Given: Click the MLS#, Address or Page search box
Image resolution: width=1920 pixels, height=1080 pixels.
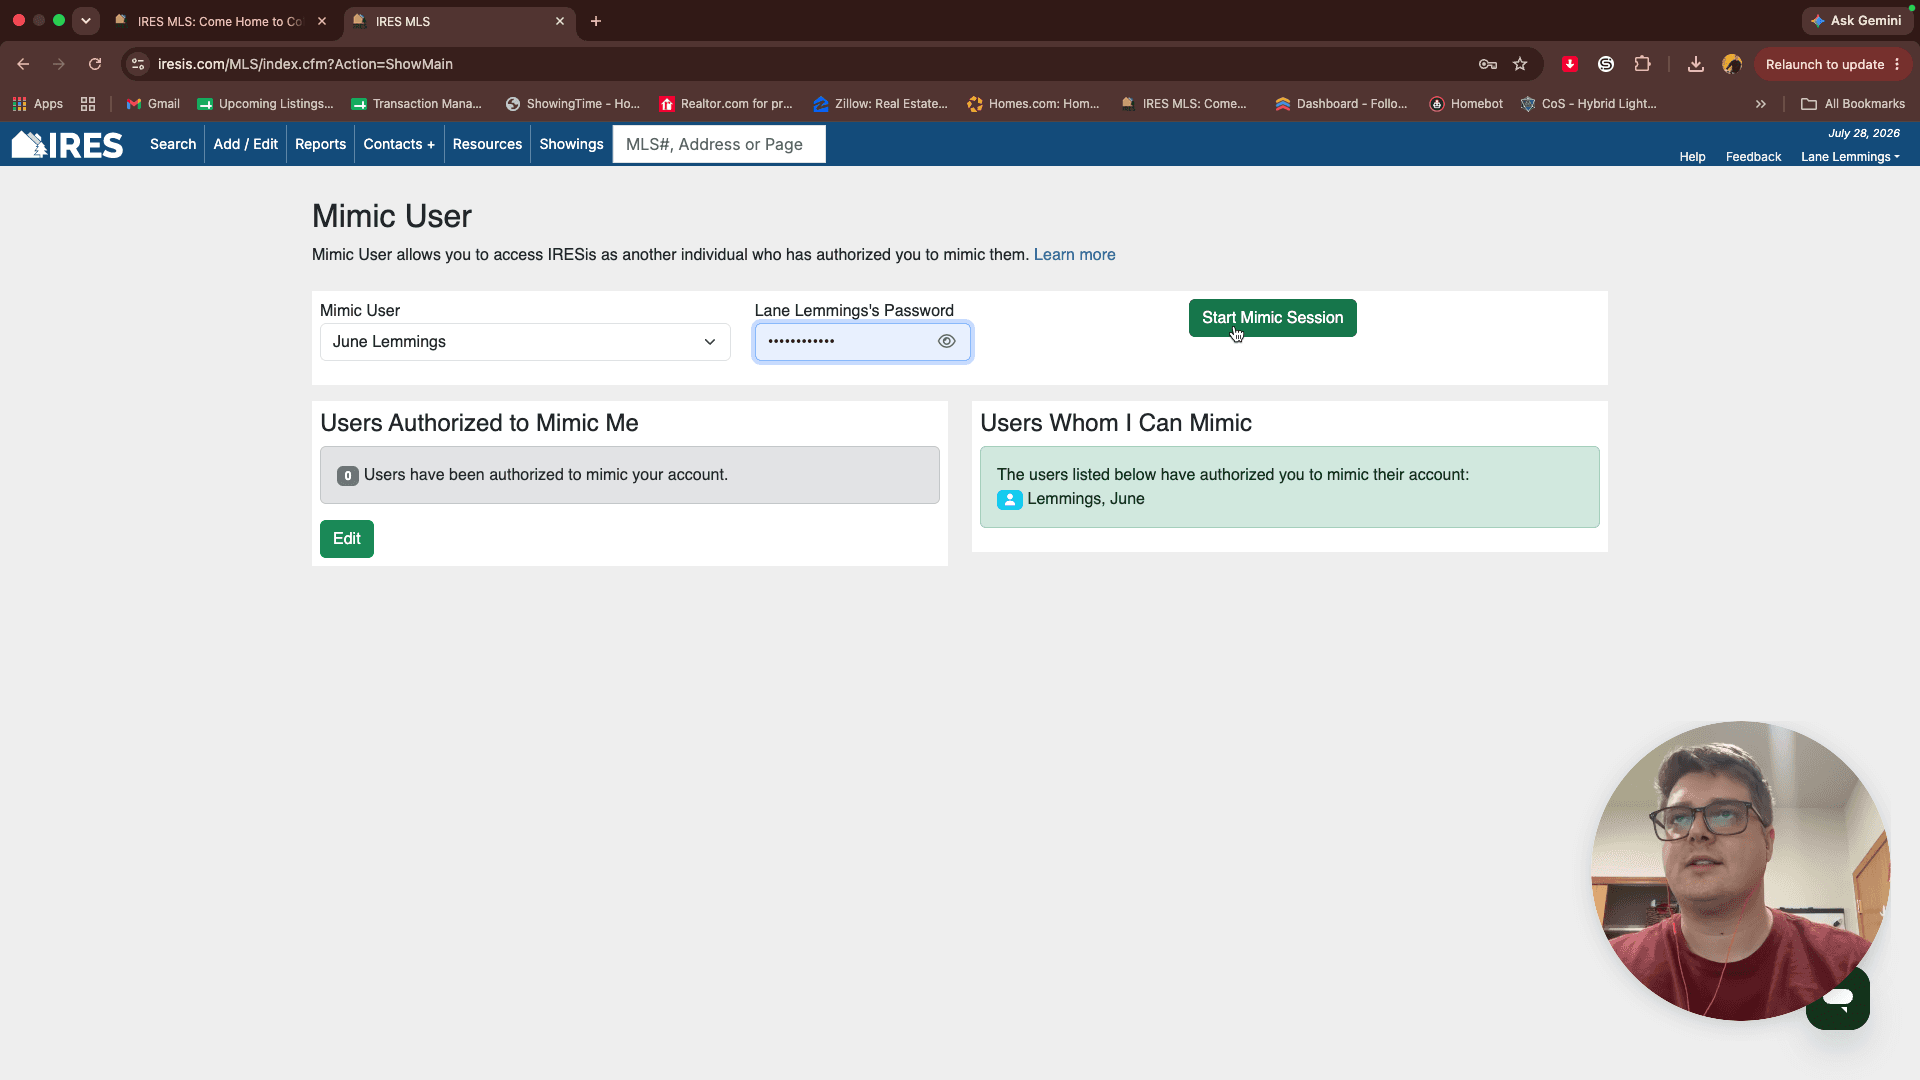Looking at the screenshot, I should coord(719,144).
